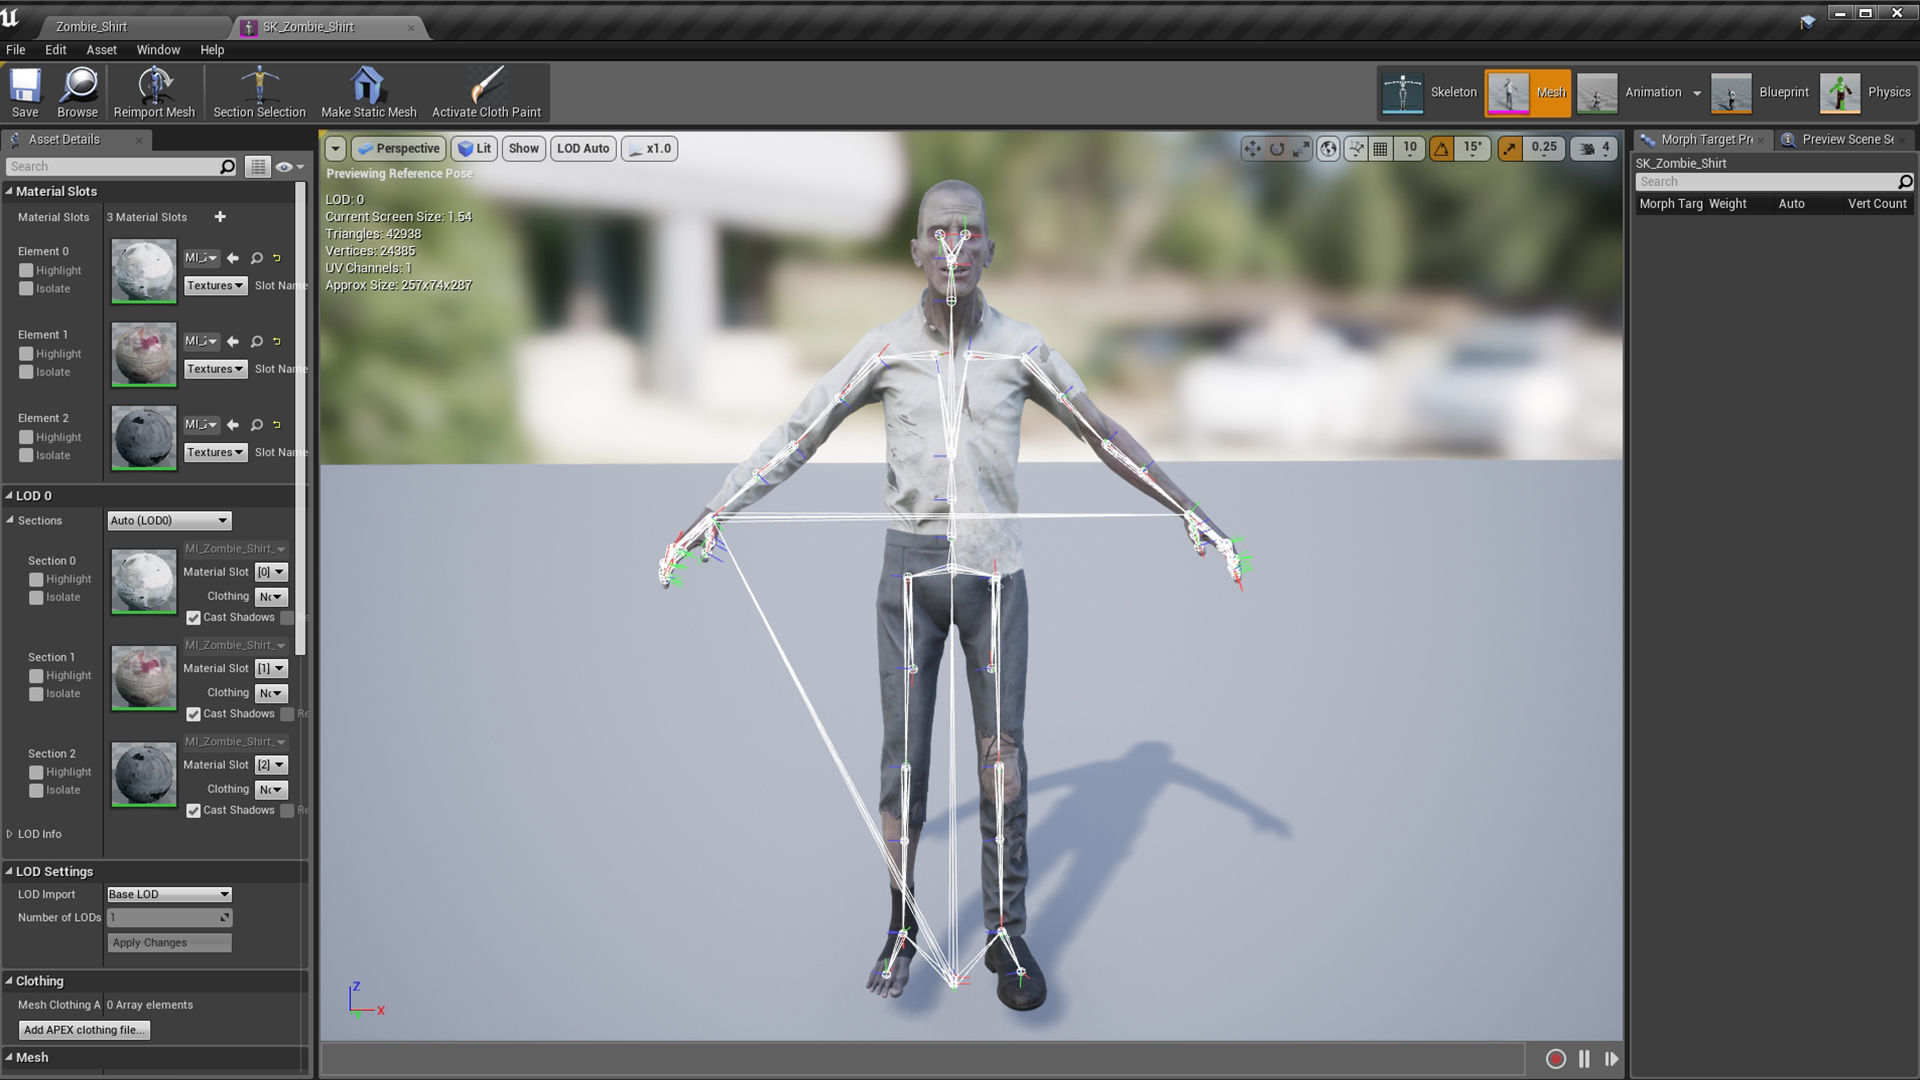Screen dimensions: 1920x1080
Task: Open the File menu
Action: (x=16, y=50)
